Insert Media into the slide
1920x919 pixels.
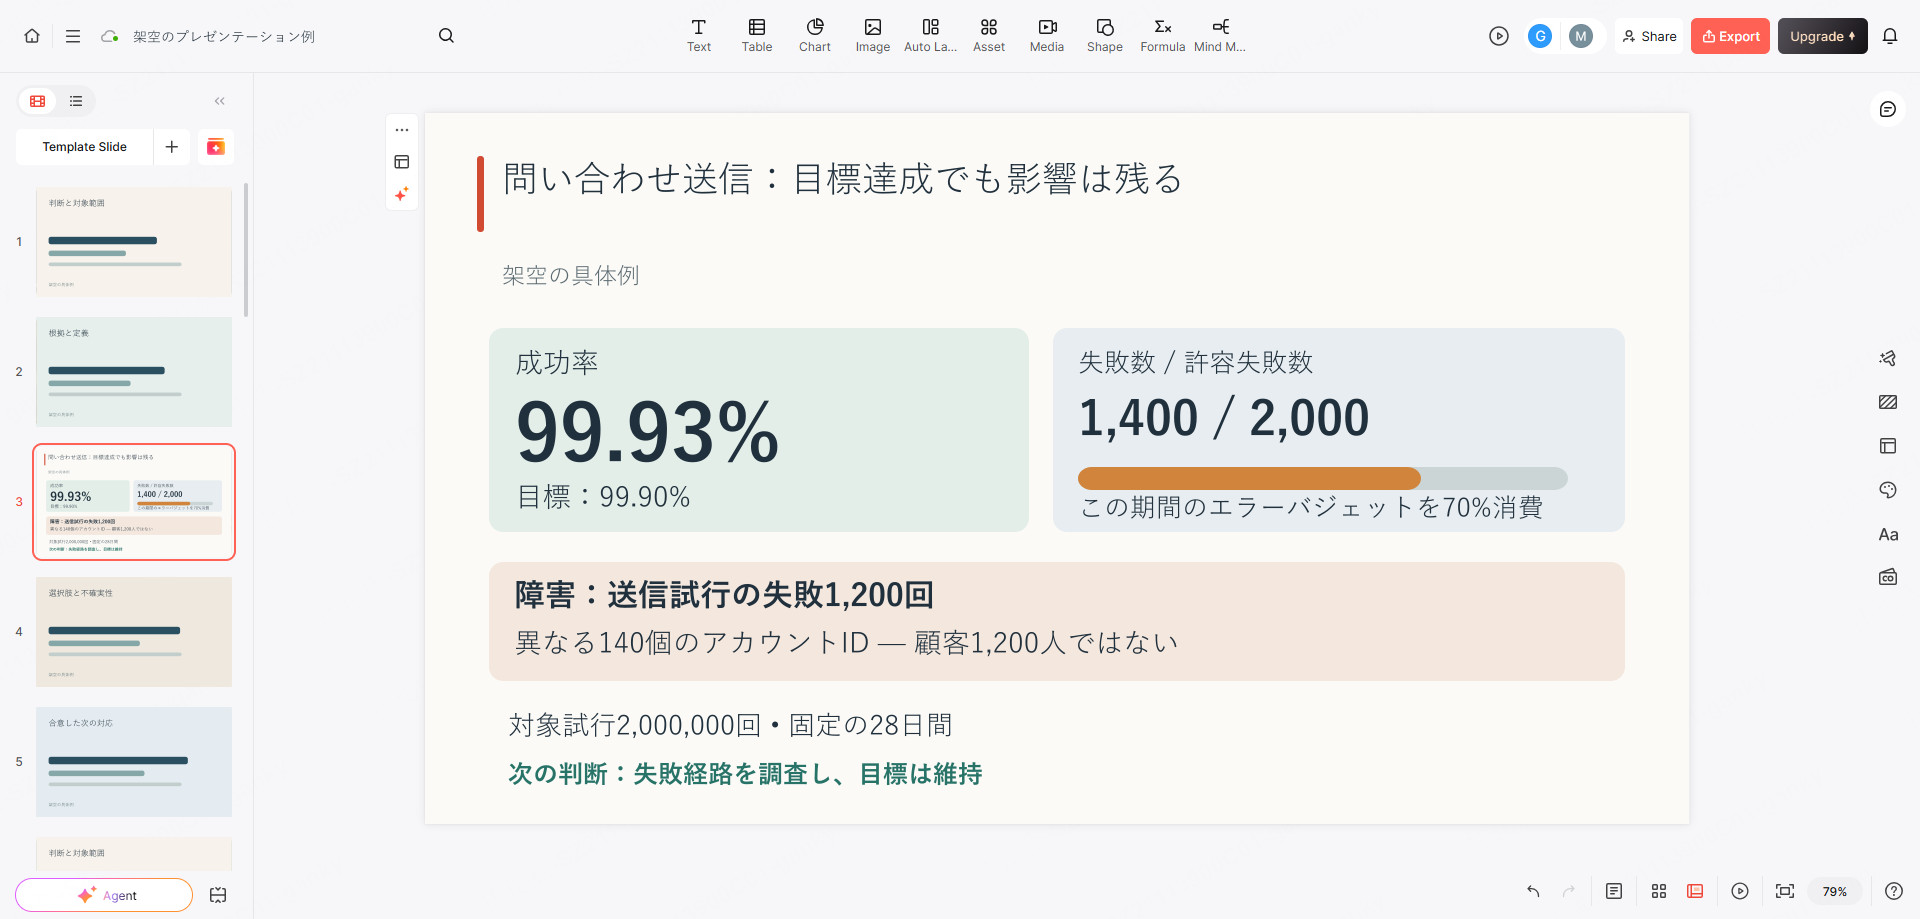pos(1047,36)
